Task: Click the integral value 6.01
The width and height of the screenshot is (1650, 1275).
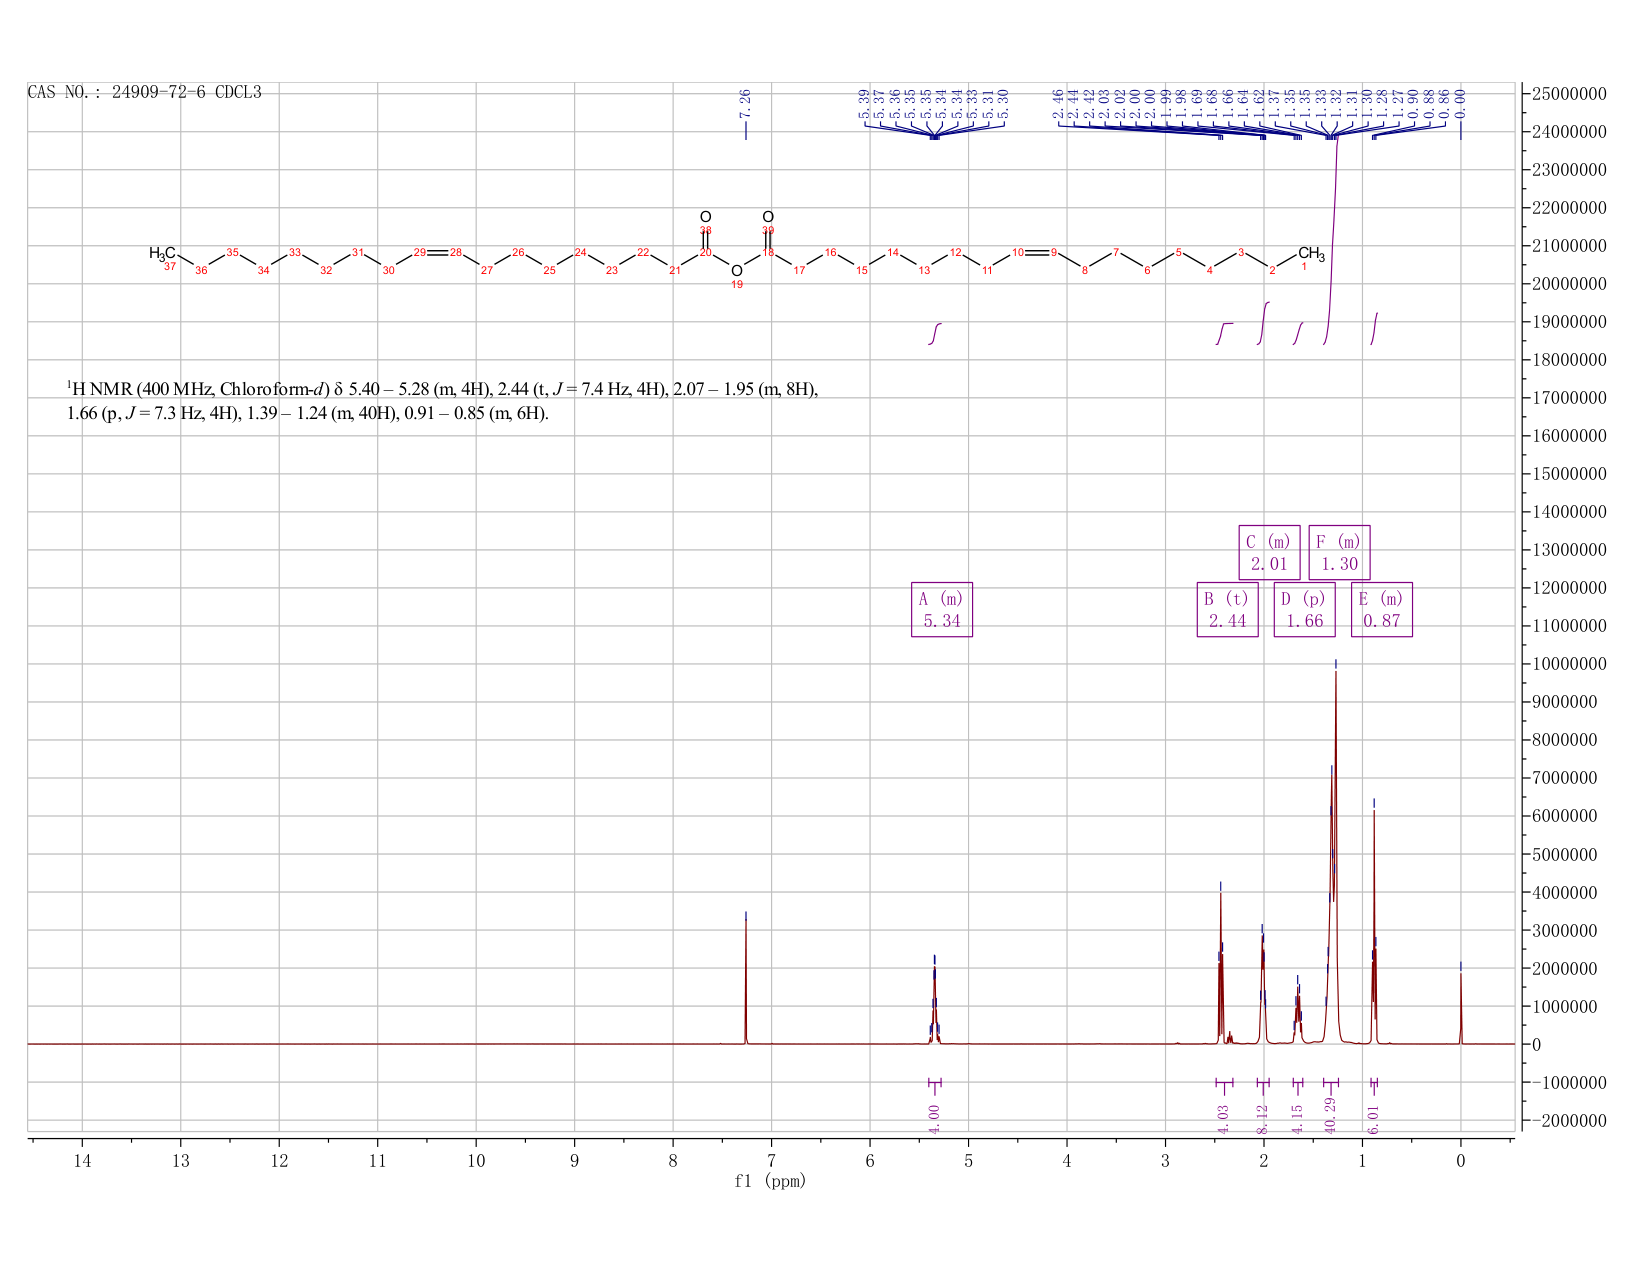Action: pos(1374,1118)
